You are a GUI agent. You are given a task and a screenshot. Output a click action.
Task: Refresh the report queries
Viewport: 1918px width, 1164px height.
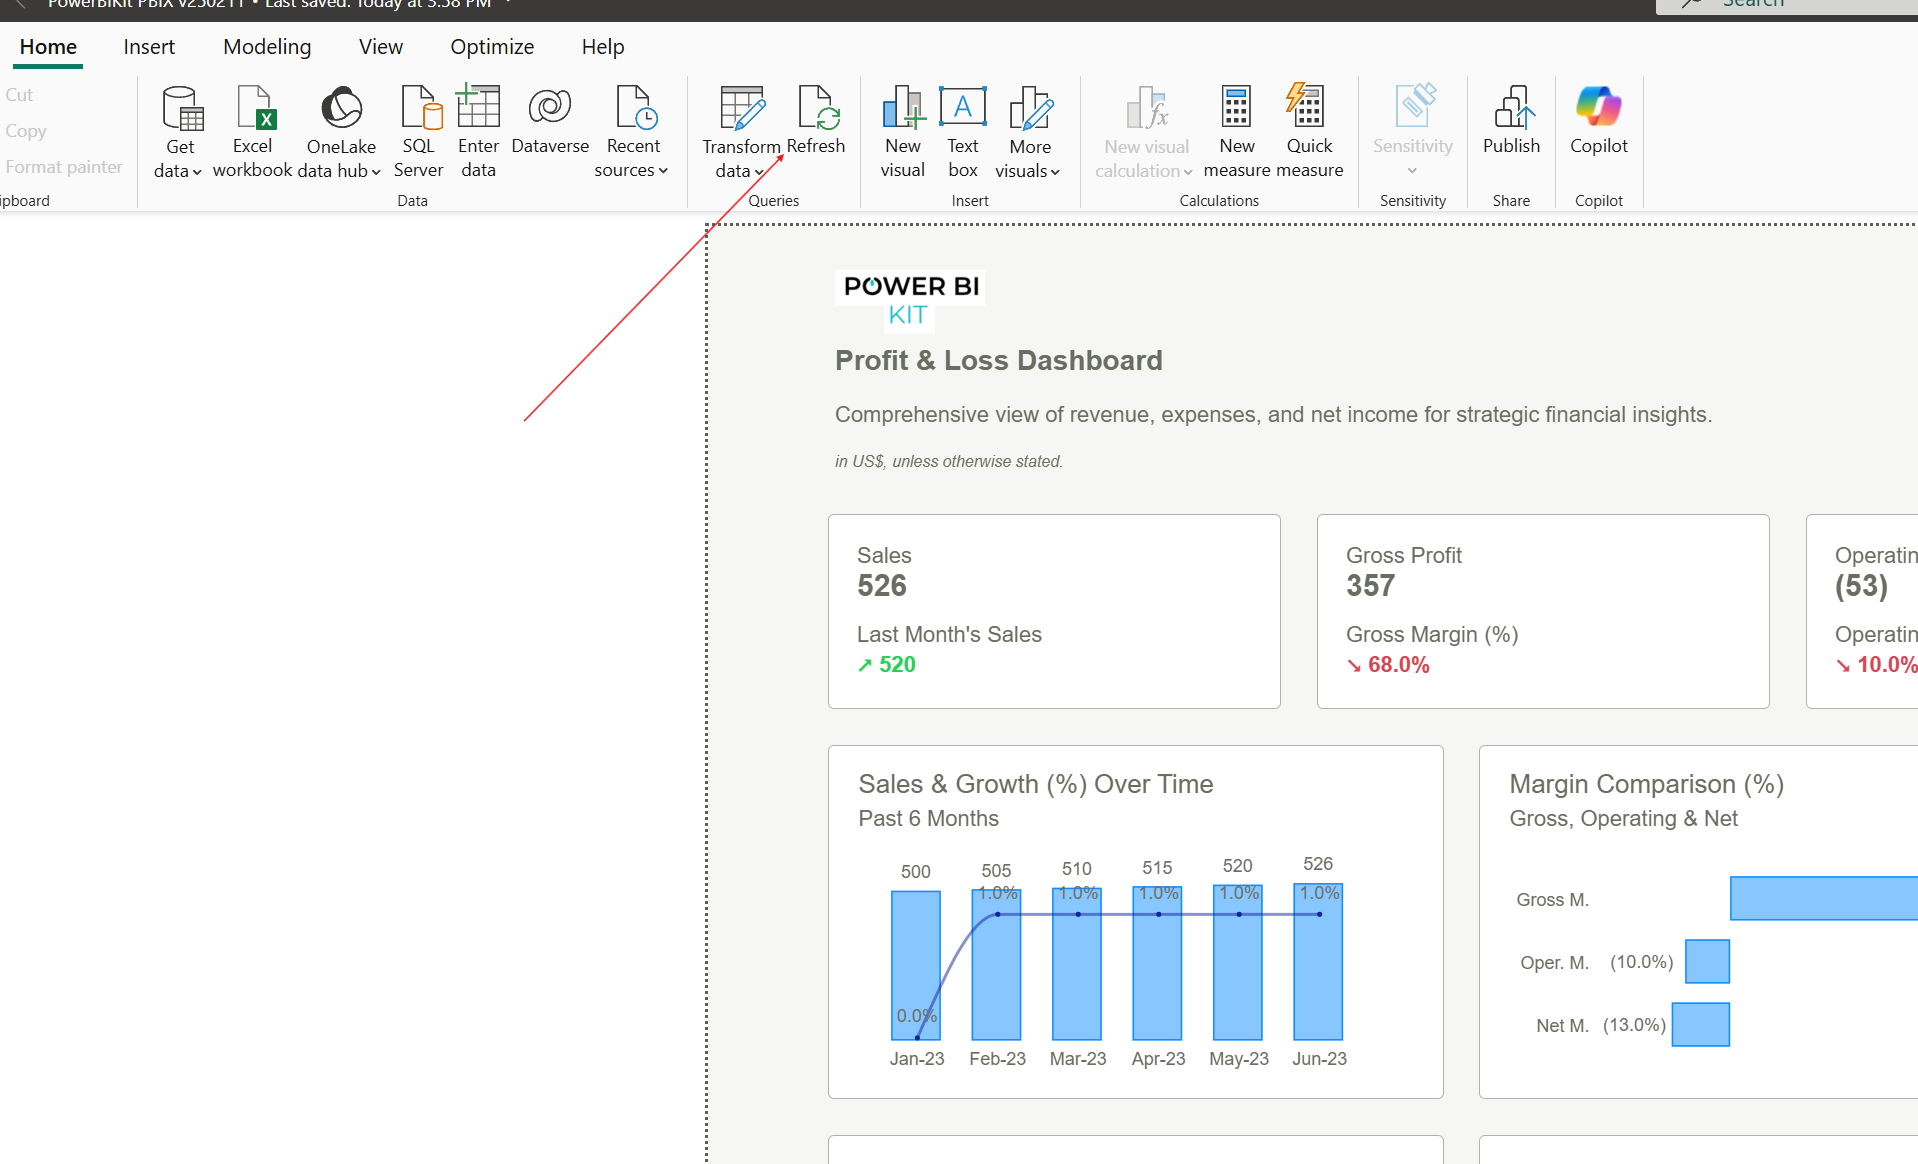[816, 120]
